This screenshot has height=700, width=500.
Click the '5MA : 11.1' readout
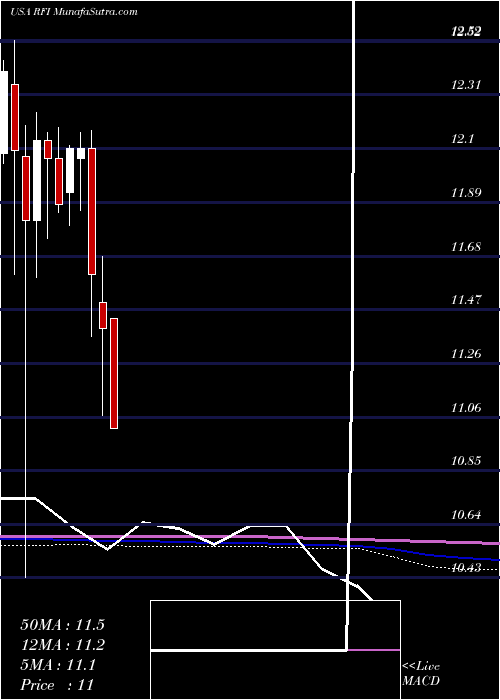[58, 665]
